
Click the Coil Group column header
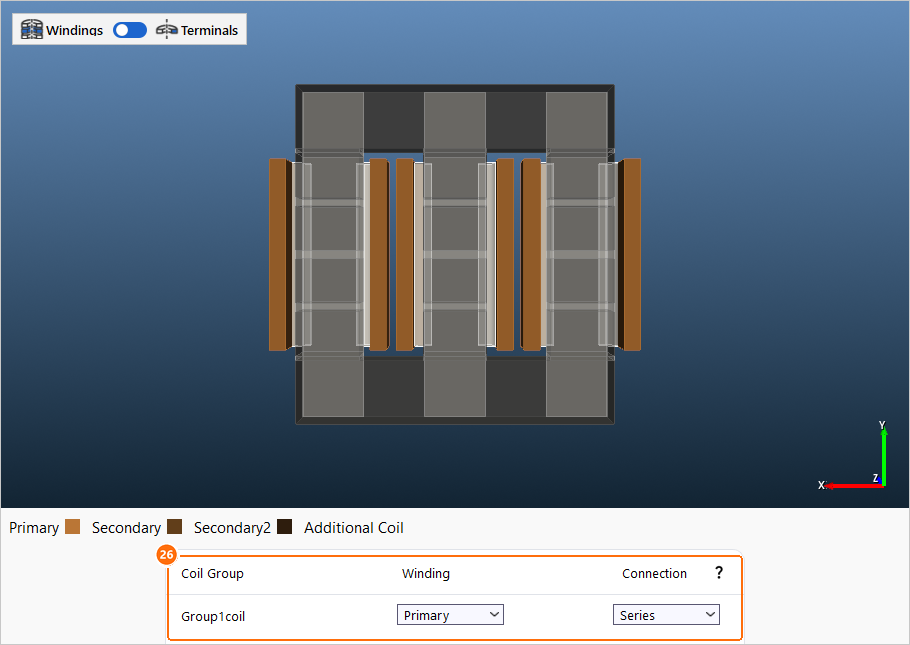click(212, 574)
